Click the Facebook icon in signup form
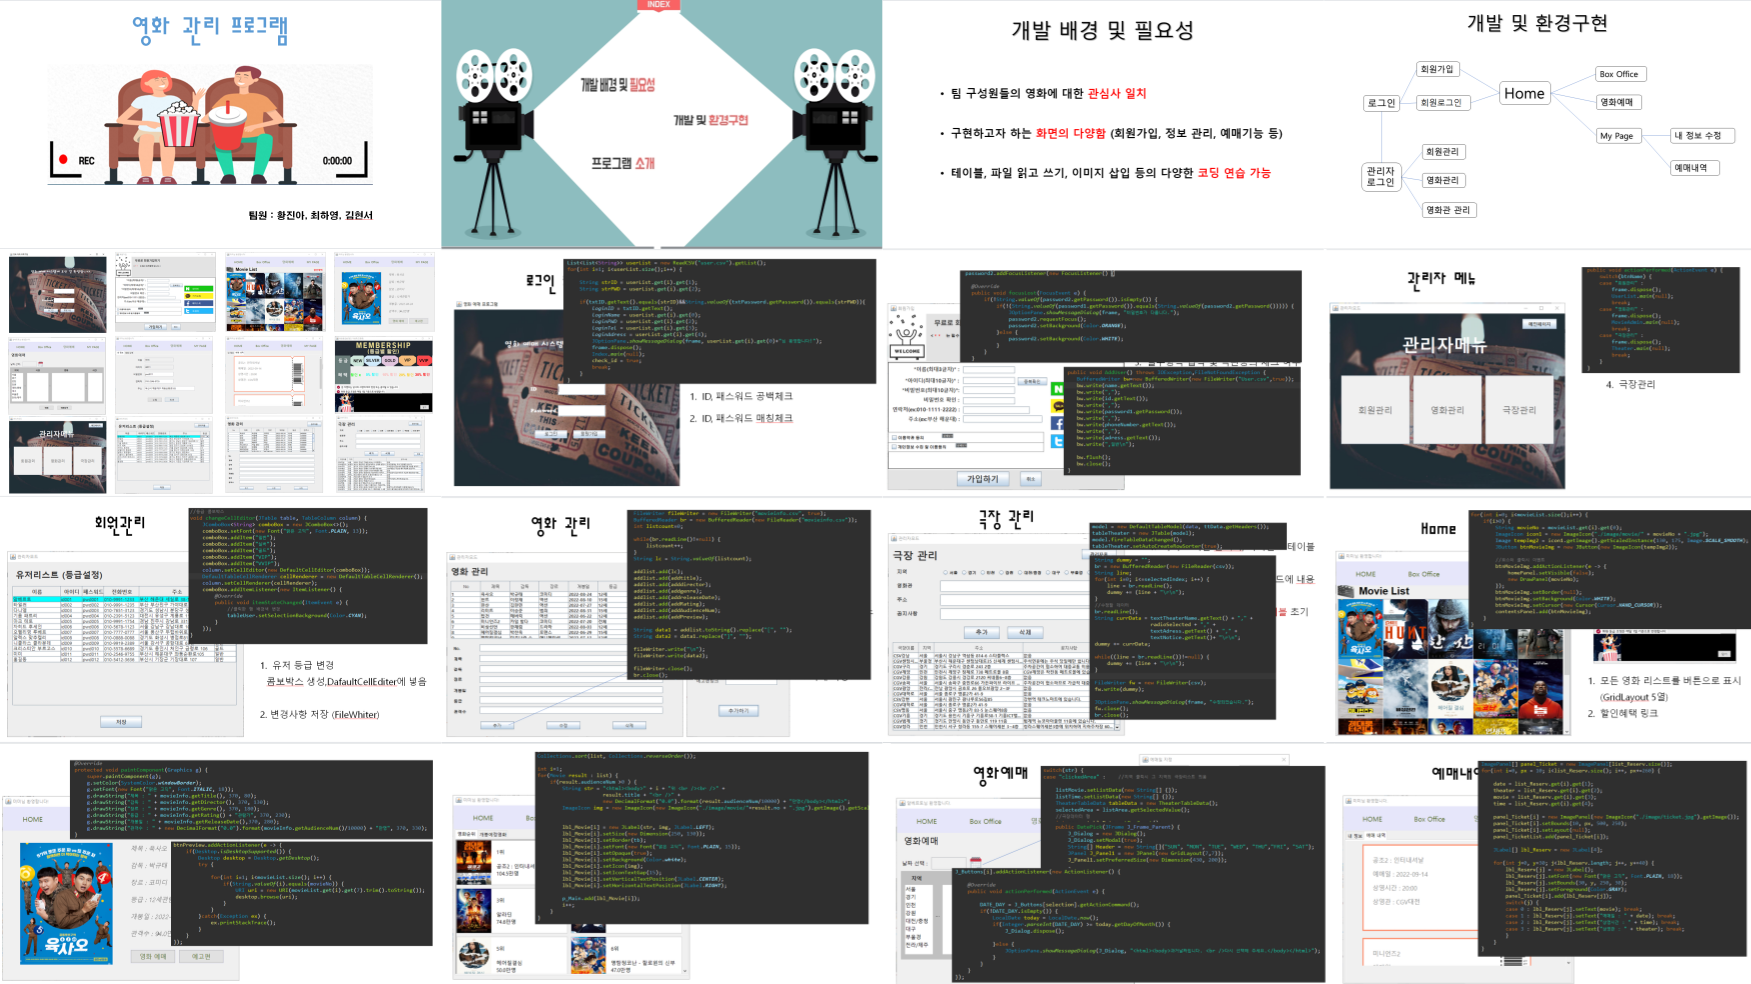1751x984 pixels. pos(1057,424)
